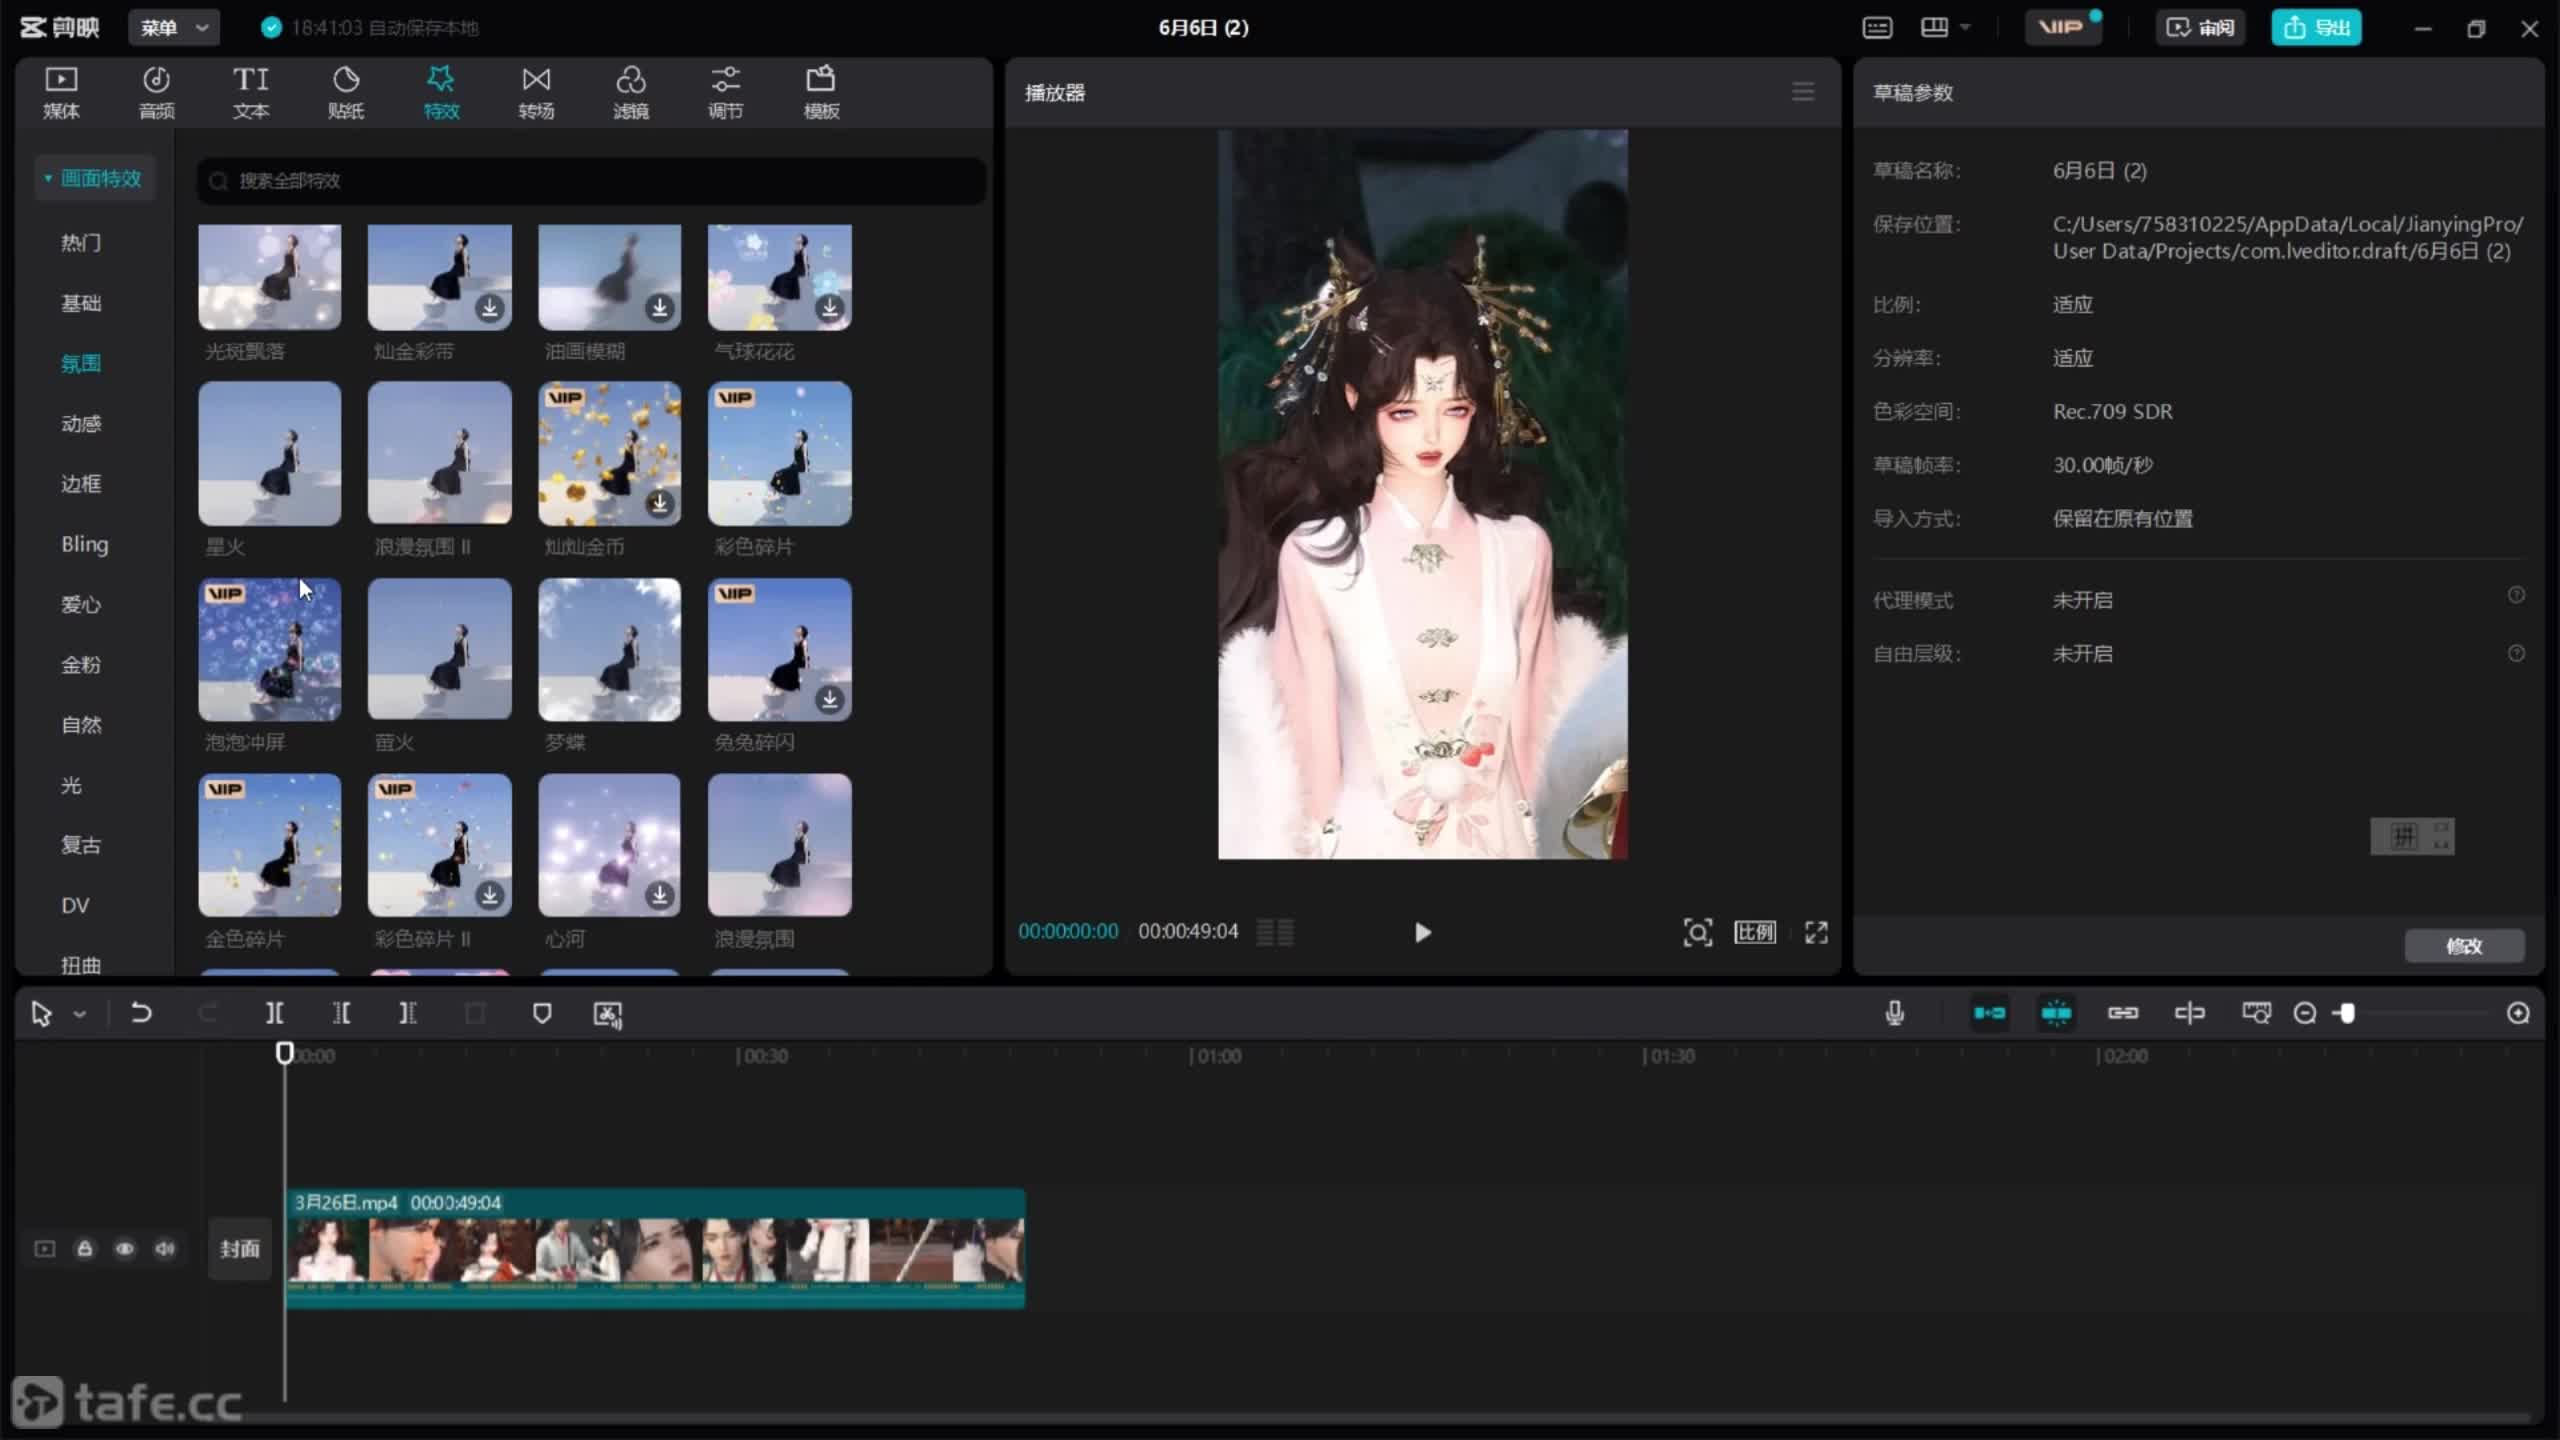Click the timeline zoom slider handle
Viewport: 2560px width, 1440px height.
coord(2346,1014)
